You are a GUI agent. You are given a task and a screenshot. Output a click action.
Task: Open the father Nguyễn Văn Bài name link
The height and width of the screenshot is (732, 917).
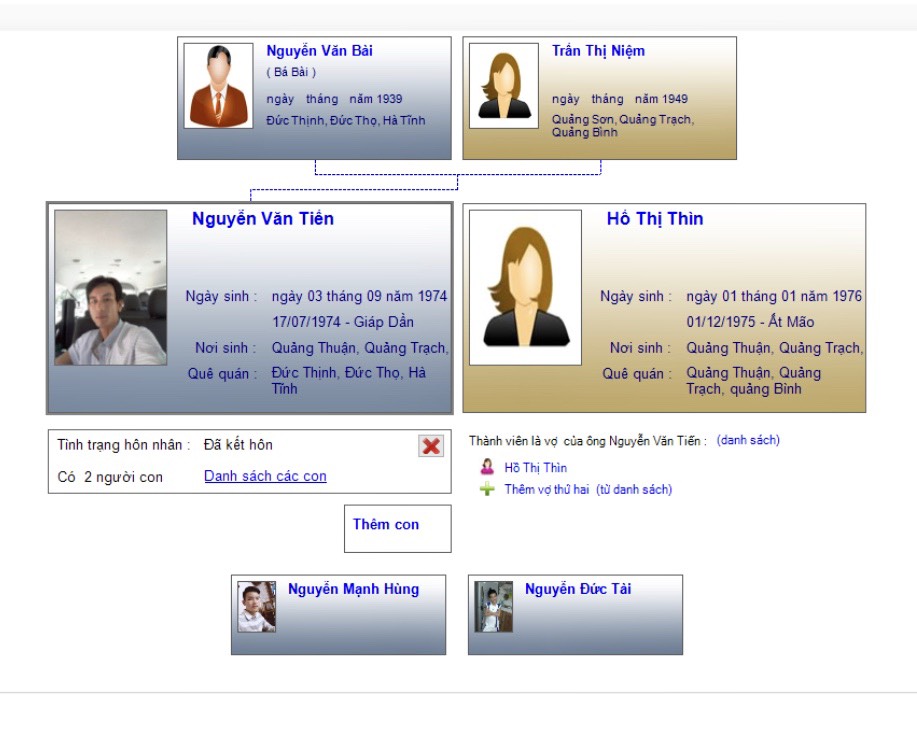click(x=319, y=51)
